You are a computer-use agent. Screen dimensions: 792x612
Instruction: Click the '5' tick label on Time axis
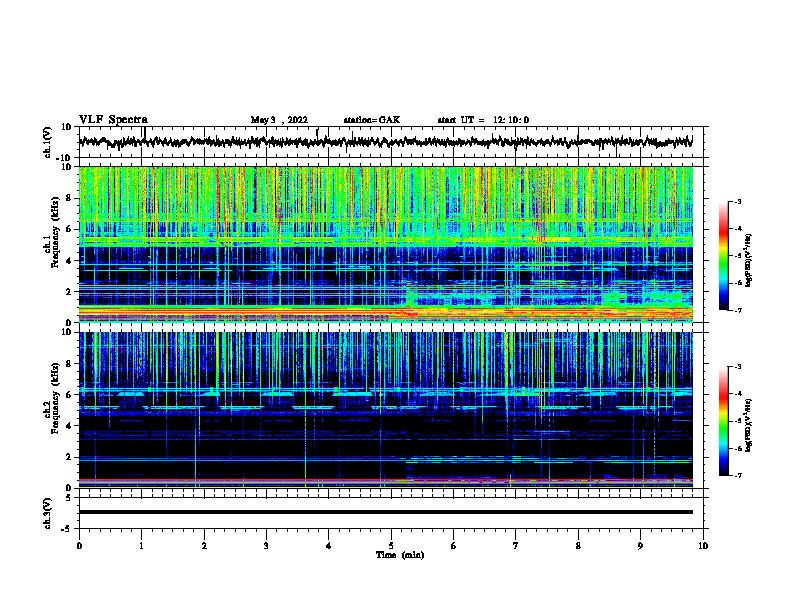point(391,546)
